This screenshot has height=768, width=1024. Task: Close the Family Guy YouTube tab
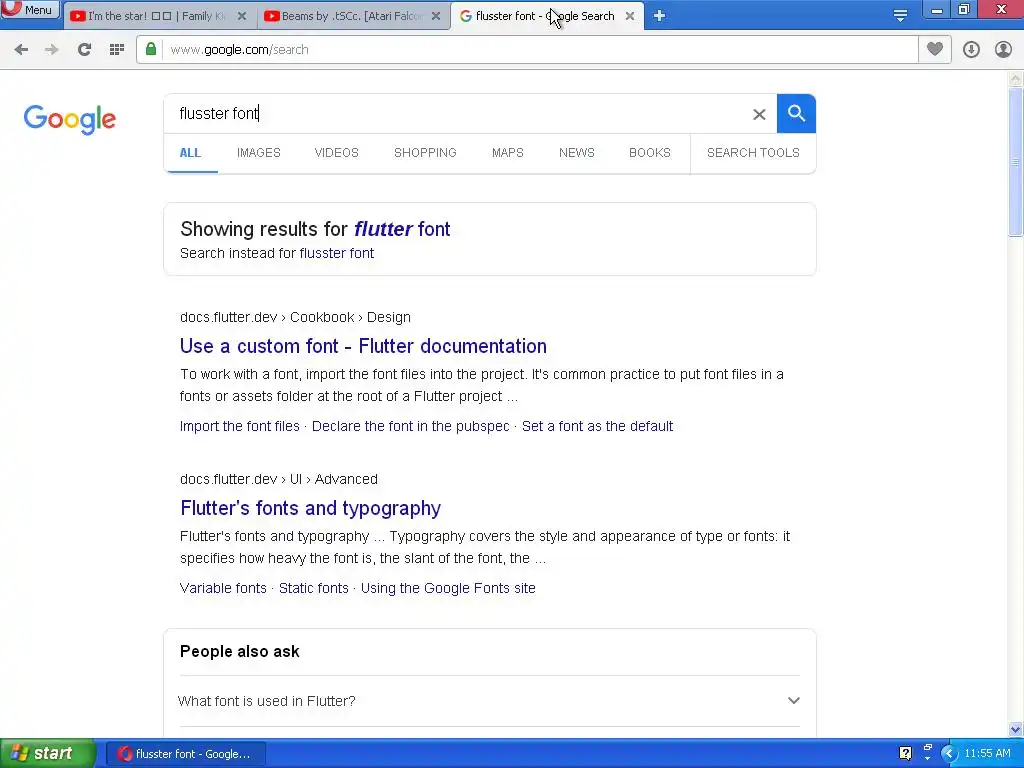242,16
